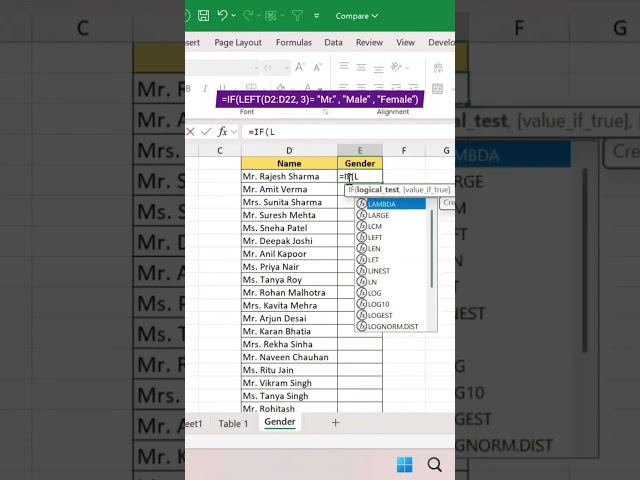This screenshot has height=480, width=640.
Task: Open the font size dropdown
Action: (x=287, y=68)
